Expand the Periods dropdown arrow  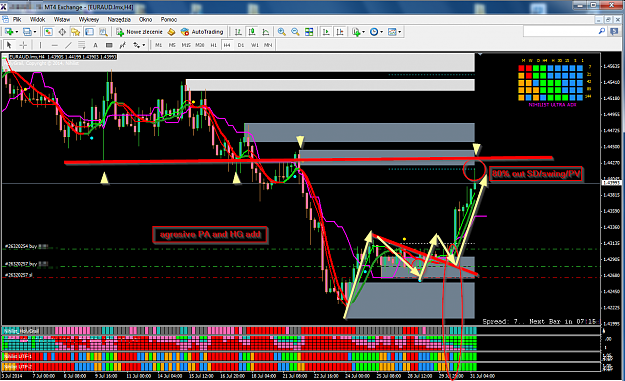[x=381, y=32]
